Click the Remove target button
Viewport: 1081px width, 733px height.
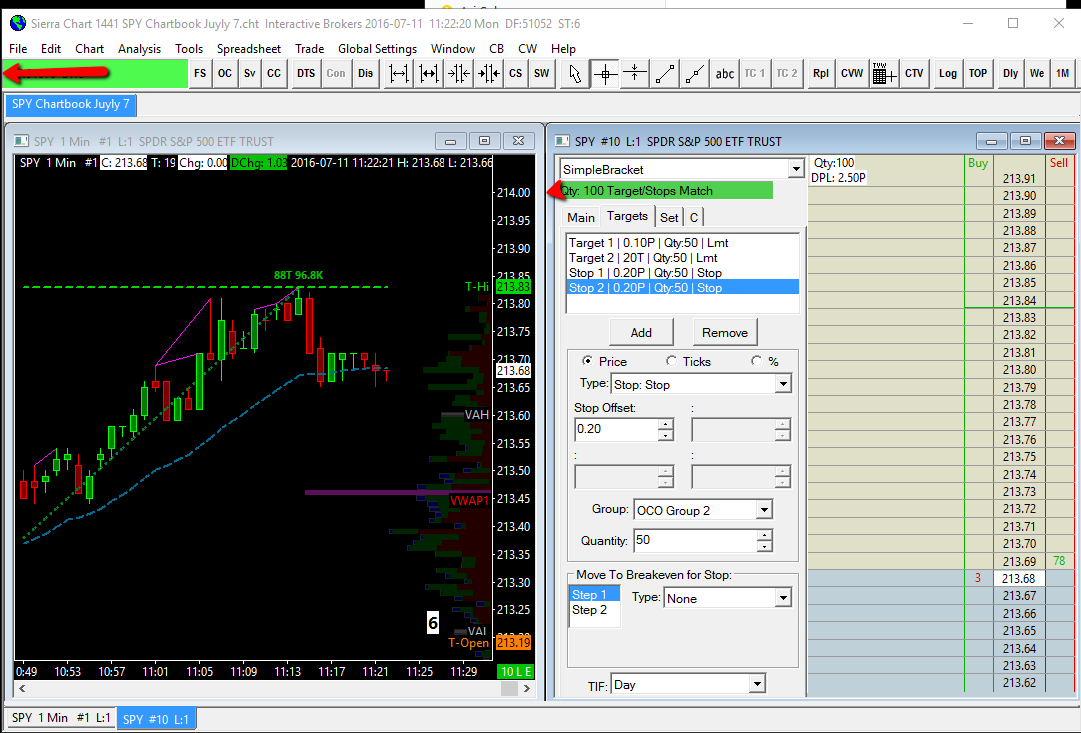coord(725,332)
